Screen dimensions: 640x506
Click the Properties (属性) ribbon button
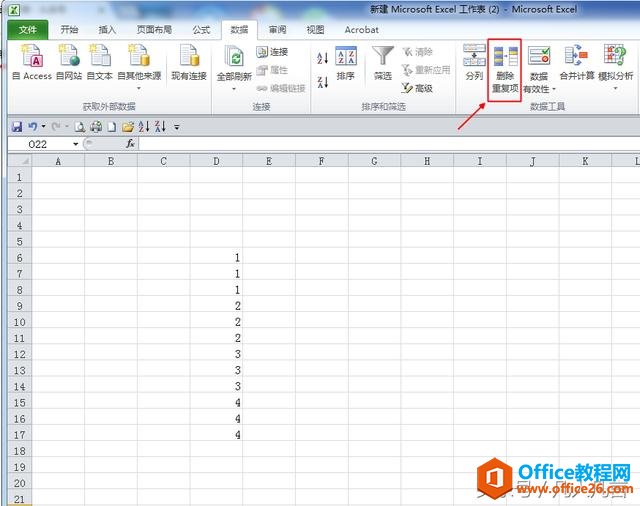click(272, 70)
